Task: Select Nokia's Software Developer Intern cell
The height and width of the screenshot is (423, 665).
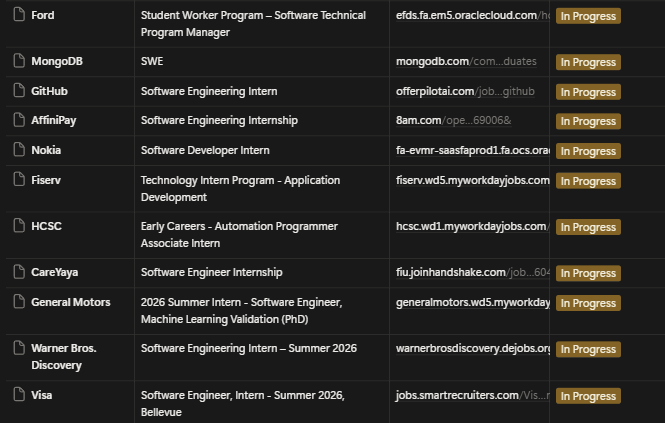Action: (x=262, y=151)
